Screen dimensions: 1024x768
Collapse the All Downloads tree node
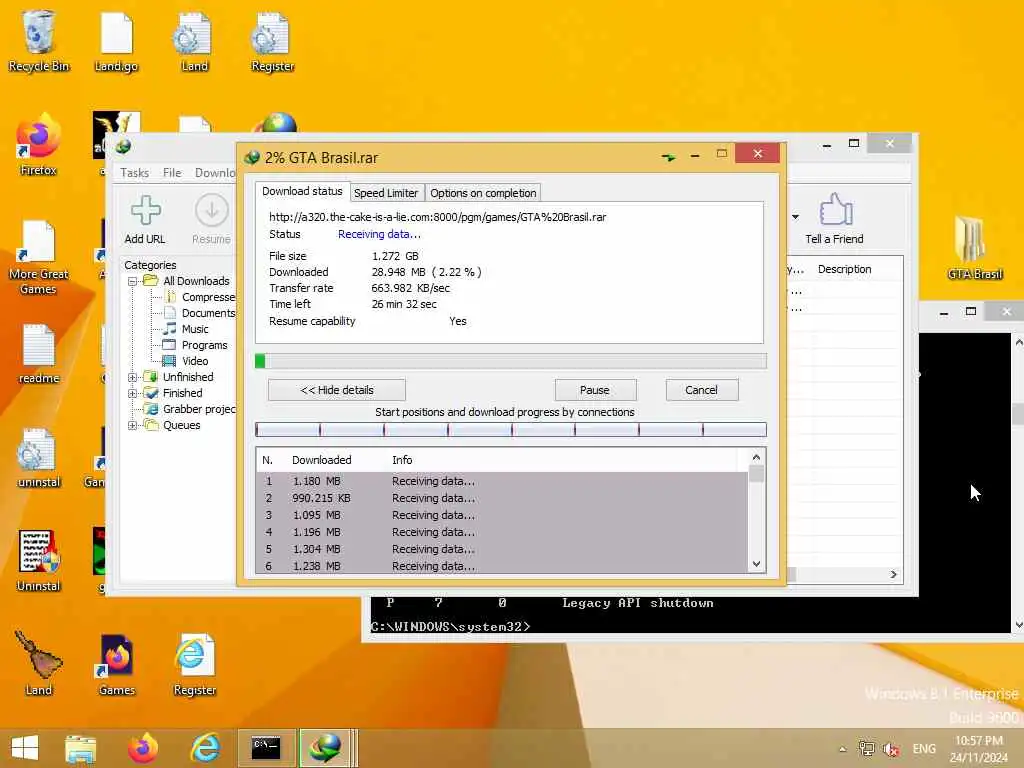click(133, 281)
